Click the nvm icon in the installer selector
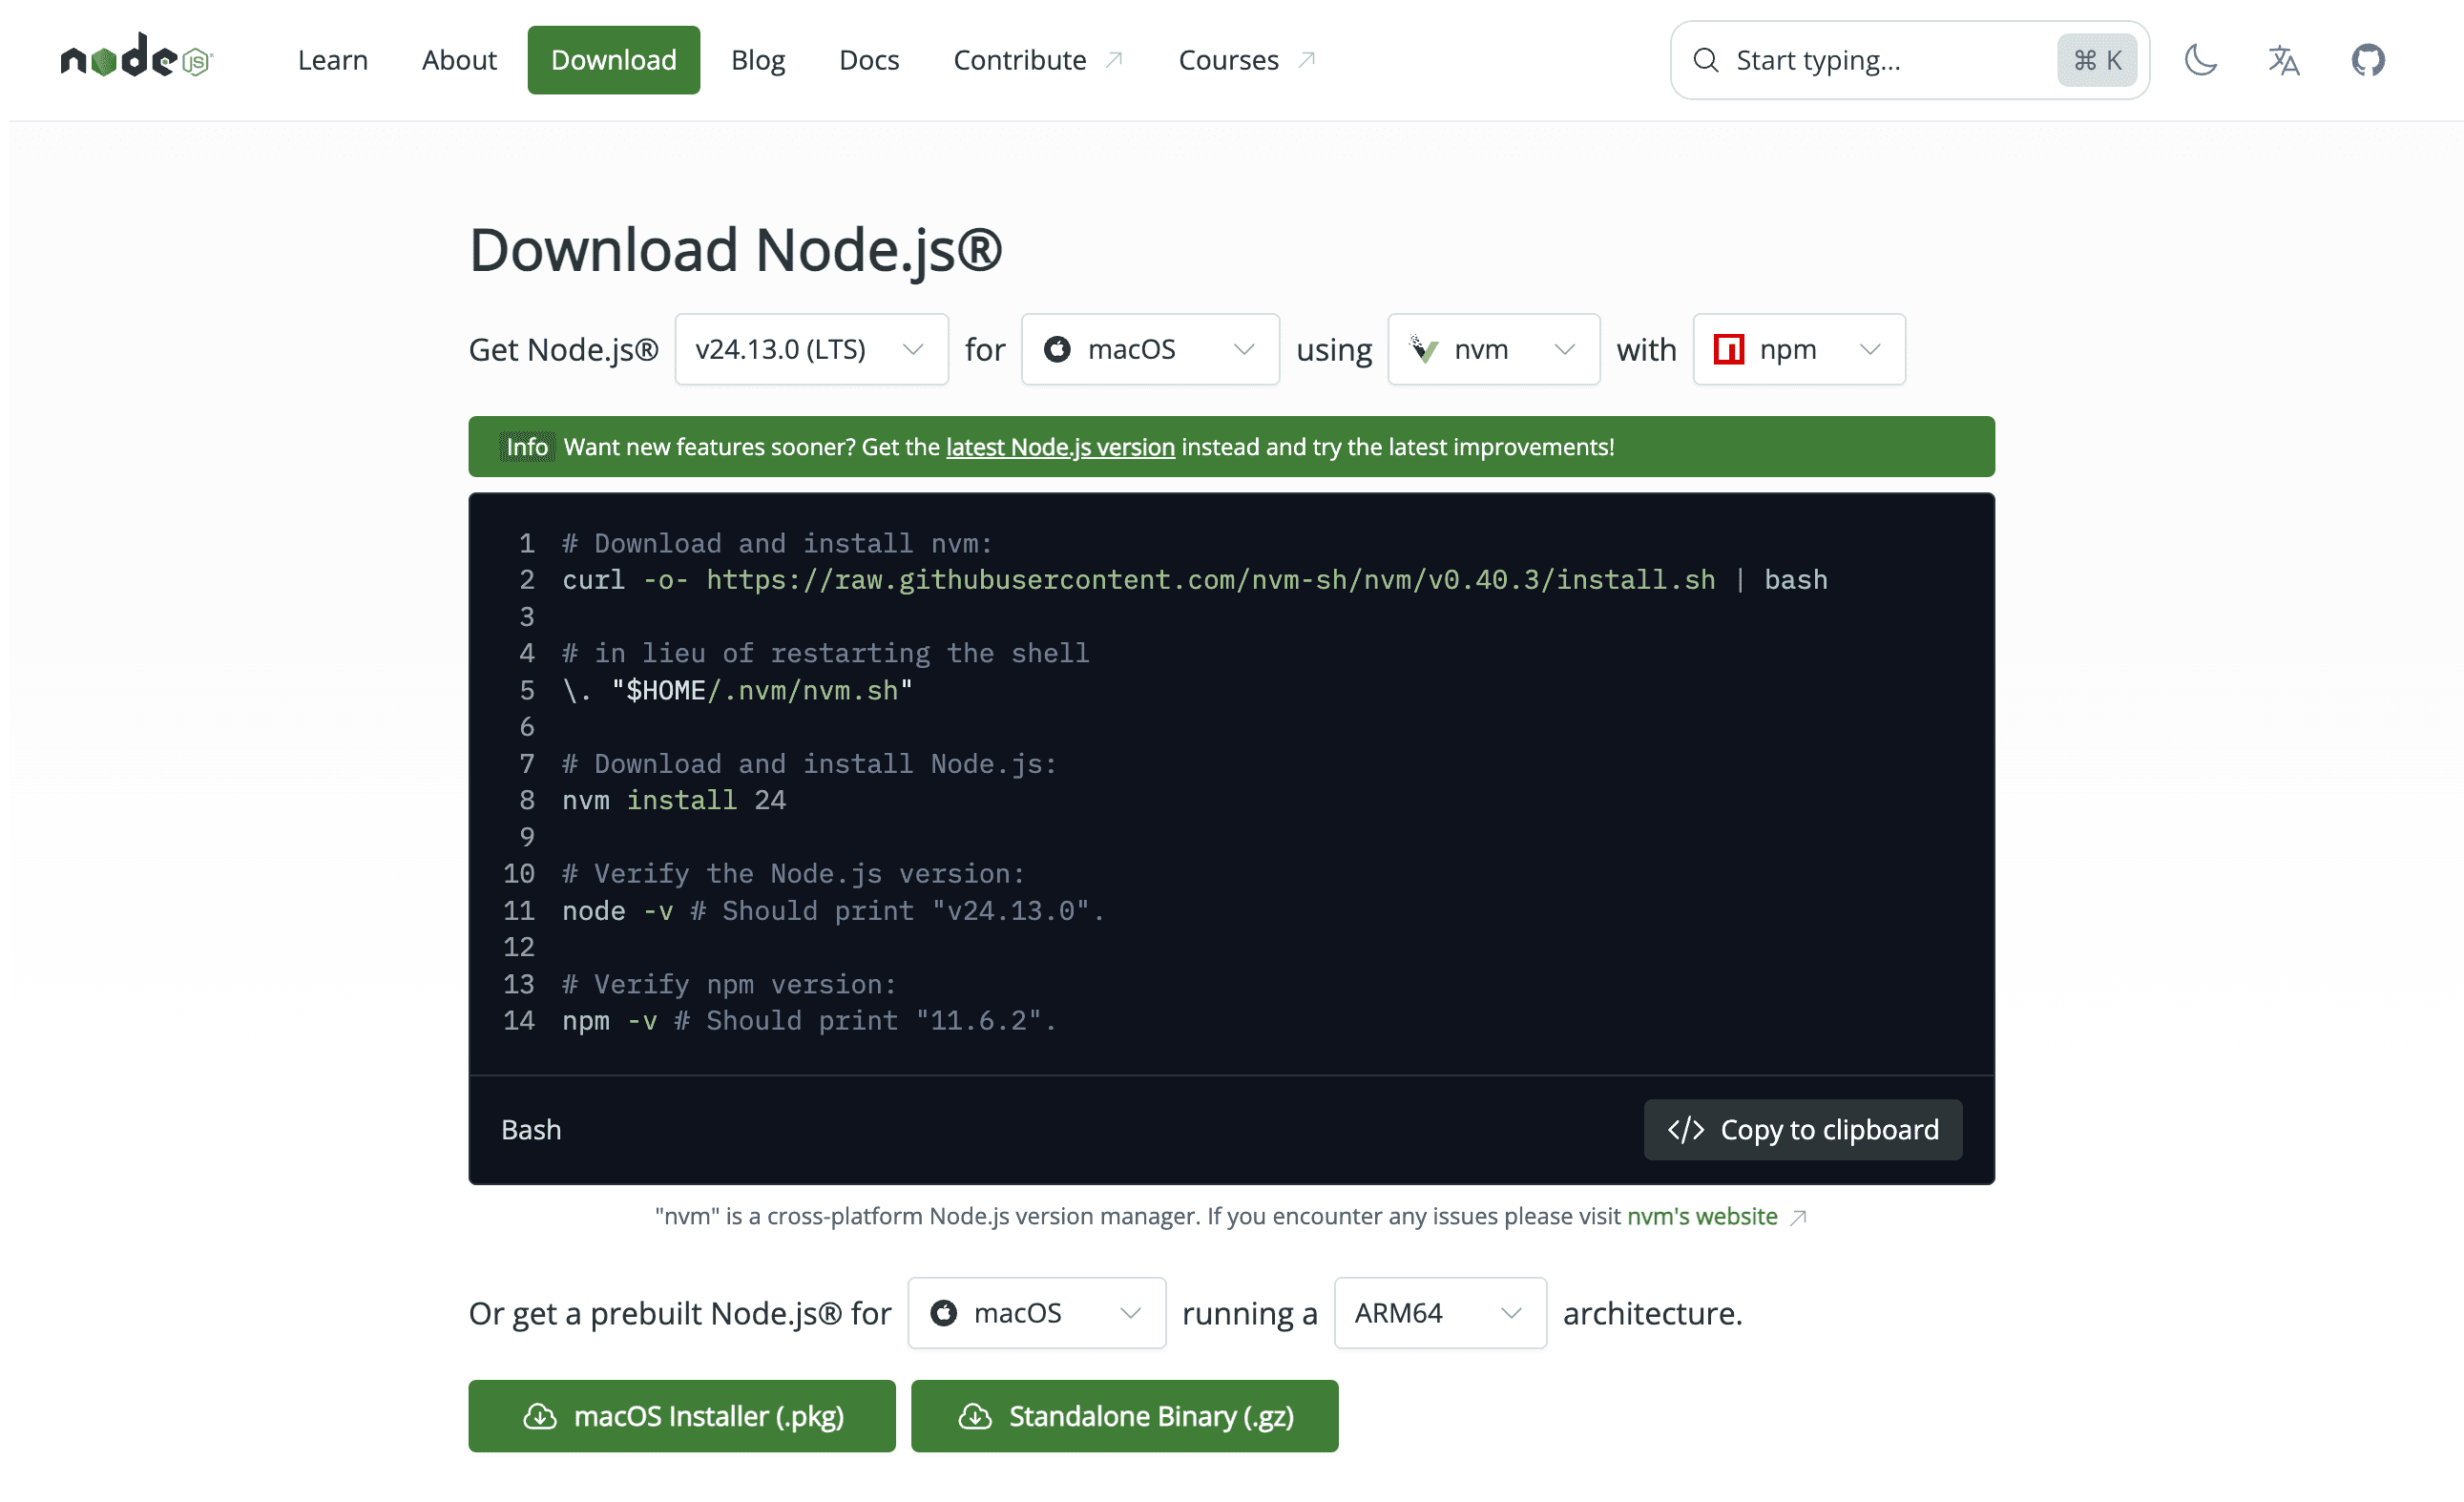Screen dimensions: 2464x1502 1424,349
